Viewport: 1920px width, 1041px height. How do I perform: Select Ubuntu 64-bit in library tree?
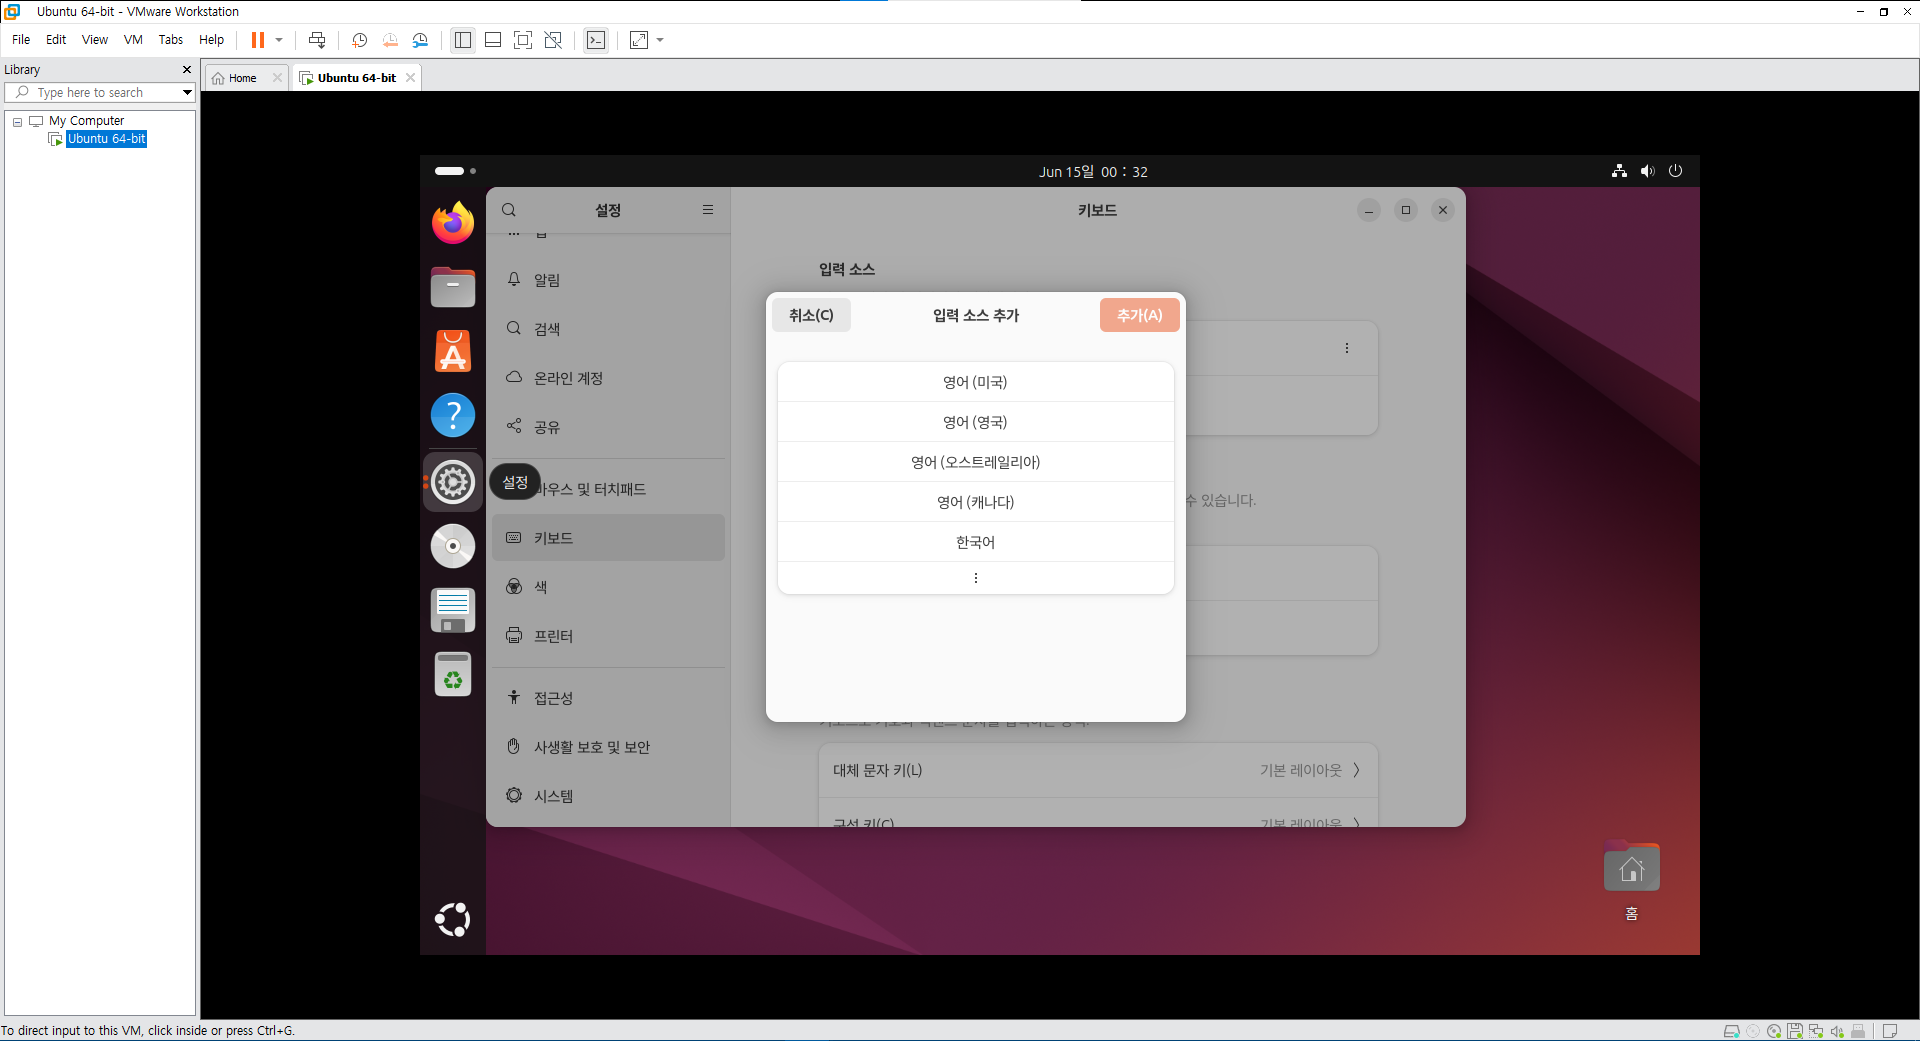pos(106,139)
